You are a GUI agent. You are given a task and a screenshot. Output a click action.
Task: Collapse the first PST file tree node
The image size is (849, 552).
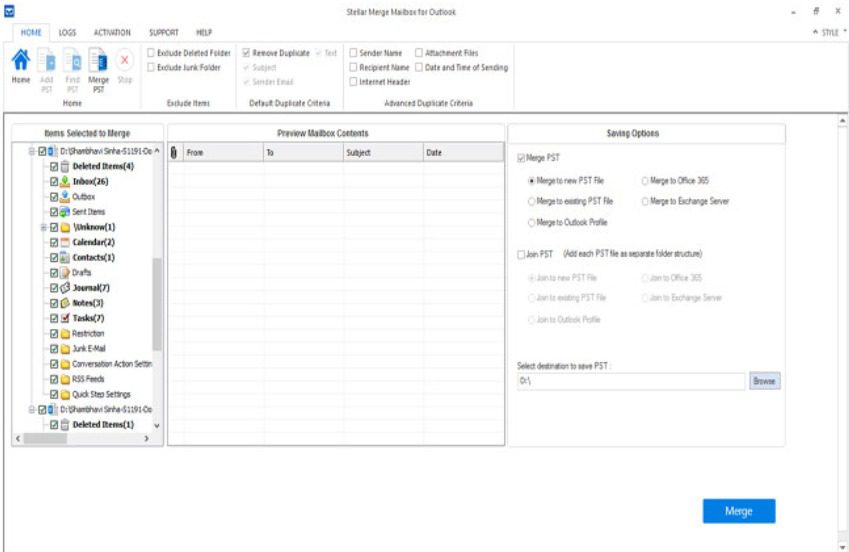click(x=32, y=151)
